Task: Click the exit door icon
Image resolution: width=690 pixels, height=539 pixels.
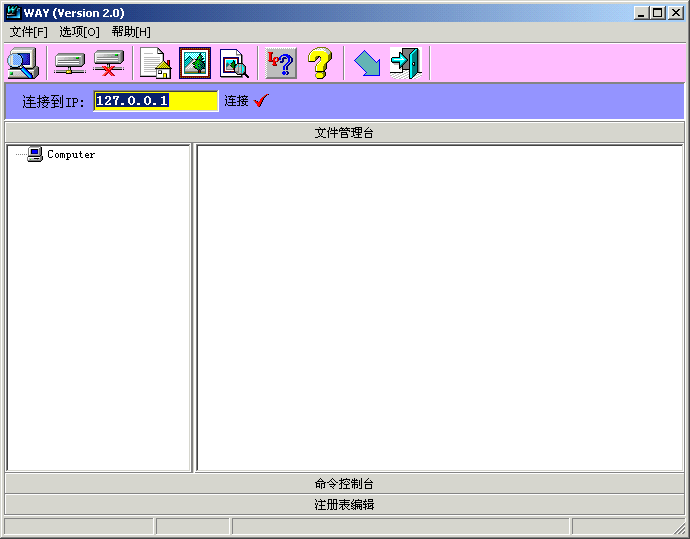Action: click(x=405, y=63)
